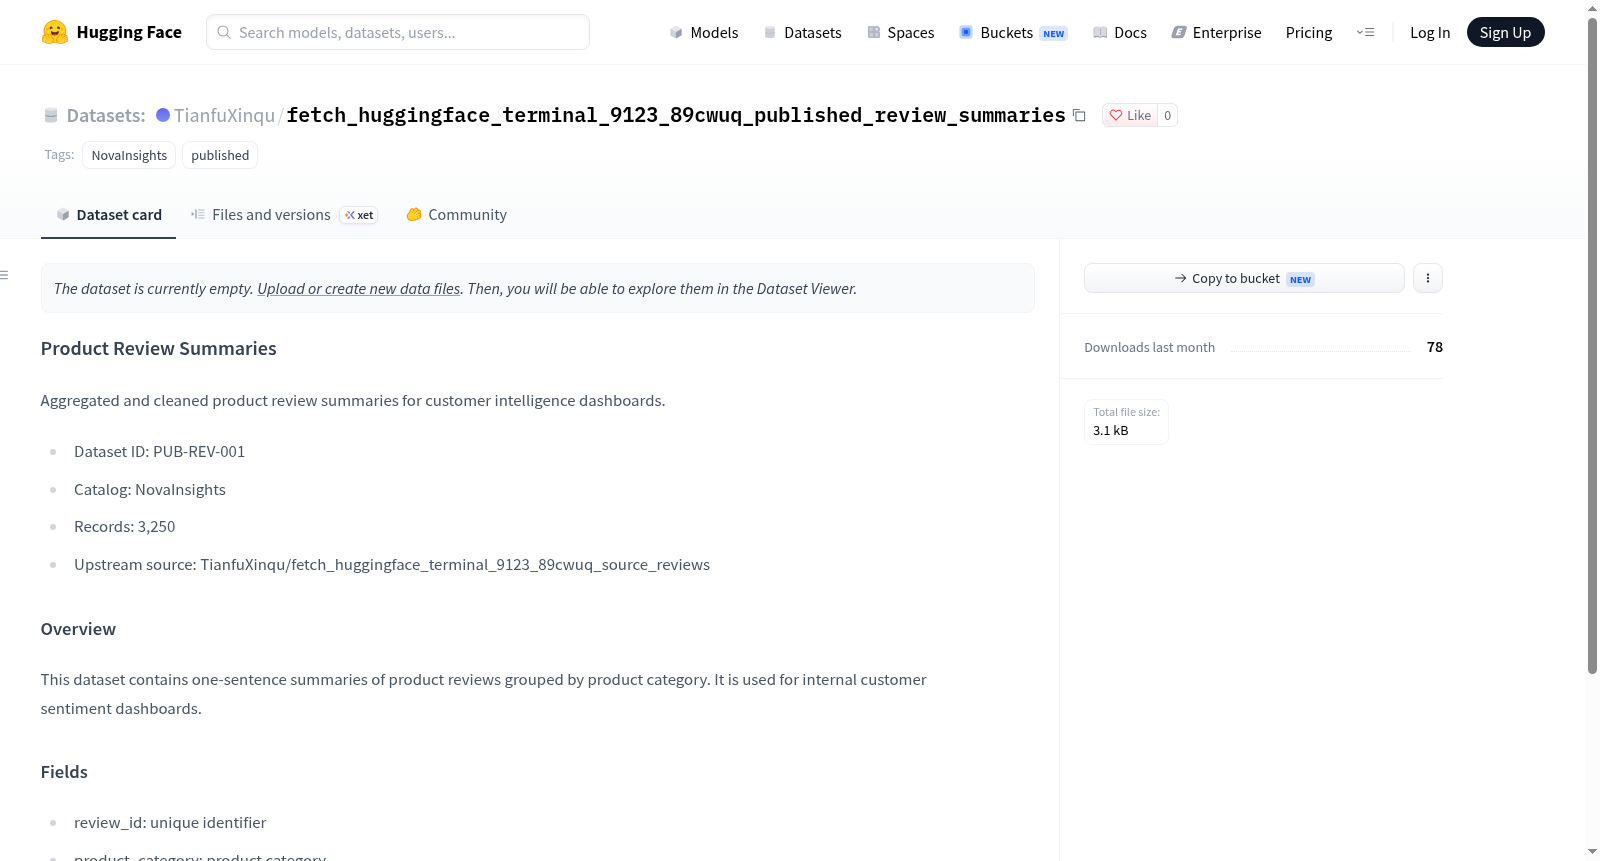This screenshot has height=861, width=1600.
Task: Click the NEW badge beside Buckets
Action: coord(1054,34)
